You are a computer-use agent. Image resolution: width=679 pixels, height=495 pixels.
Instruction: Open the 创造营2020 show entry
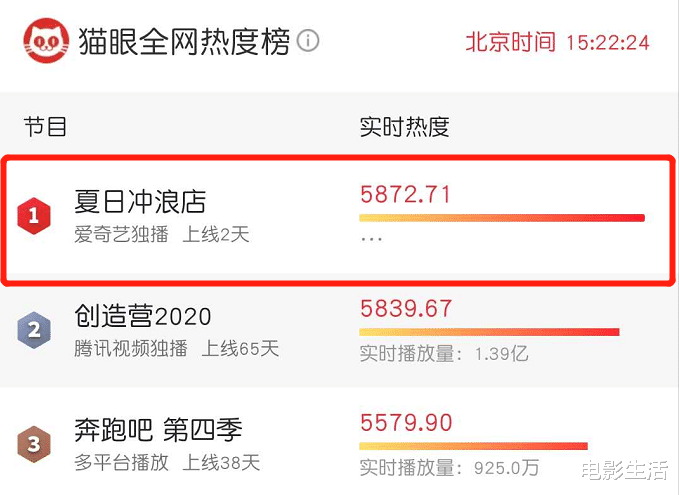[x=143, y=317]
